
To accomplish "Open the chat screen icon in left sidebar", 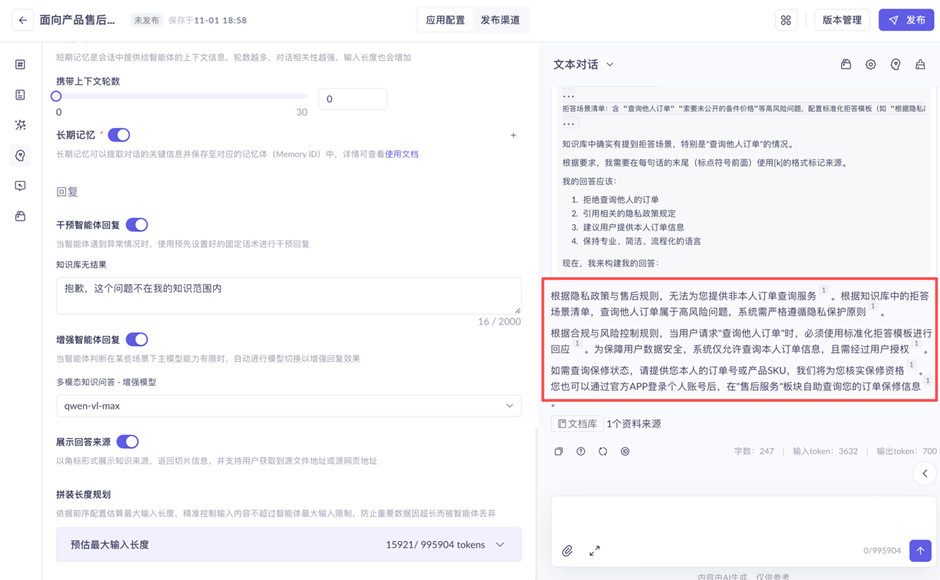I will pos(20,186).
